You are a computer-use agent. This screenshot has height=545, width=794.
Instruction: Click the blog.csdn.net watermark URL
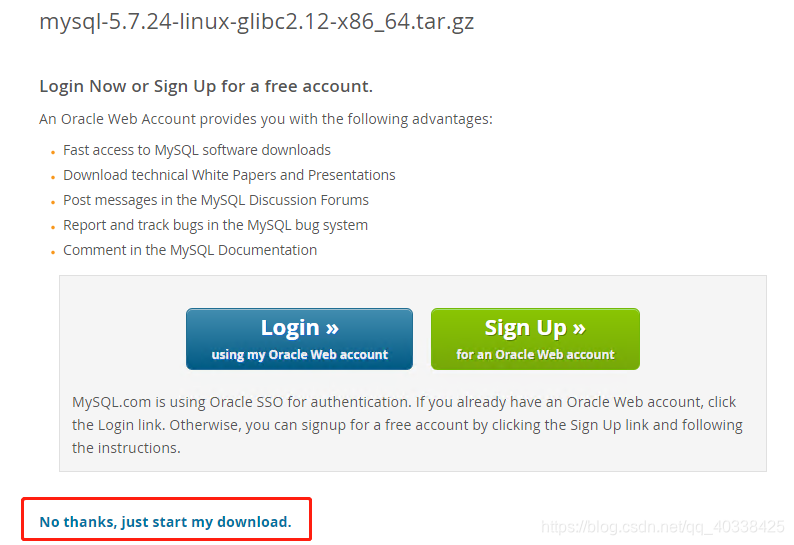click(663, 527)
